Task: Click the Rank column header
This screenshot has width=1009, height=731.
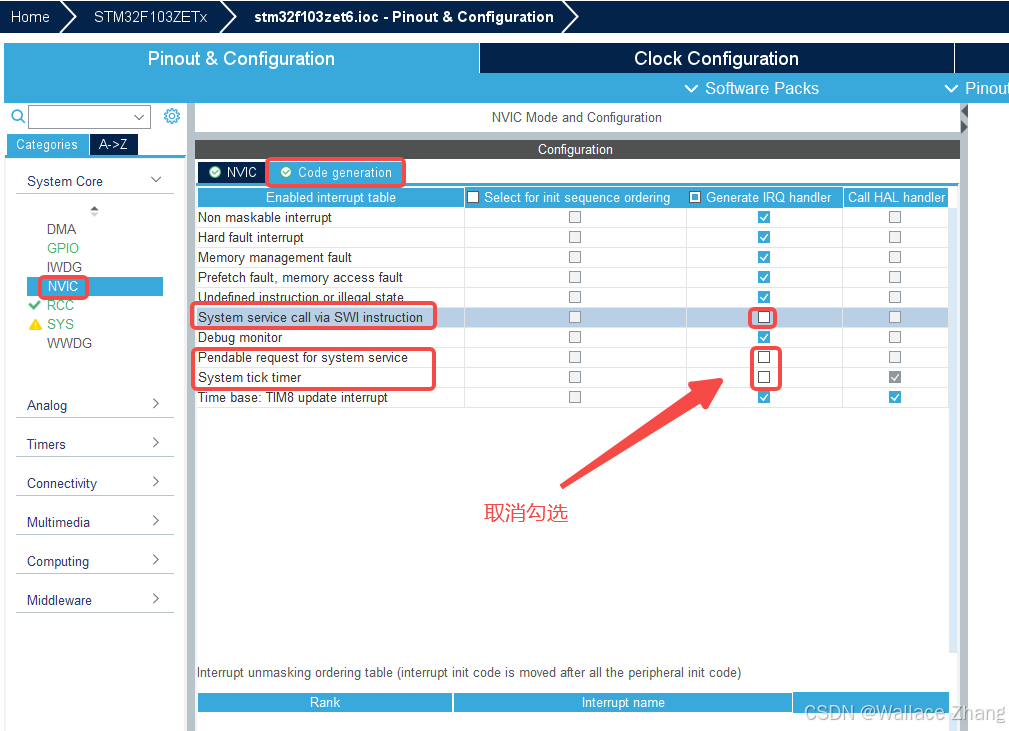Action: [x=325, y=703]
